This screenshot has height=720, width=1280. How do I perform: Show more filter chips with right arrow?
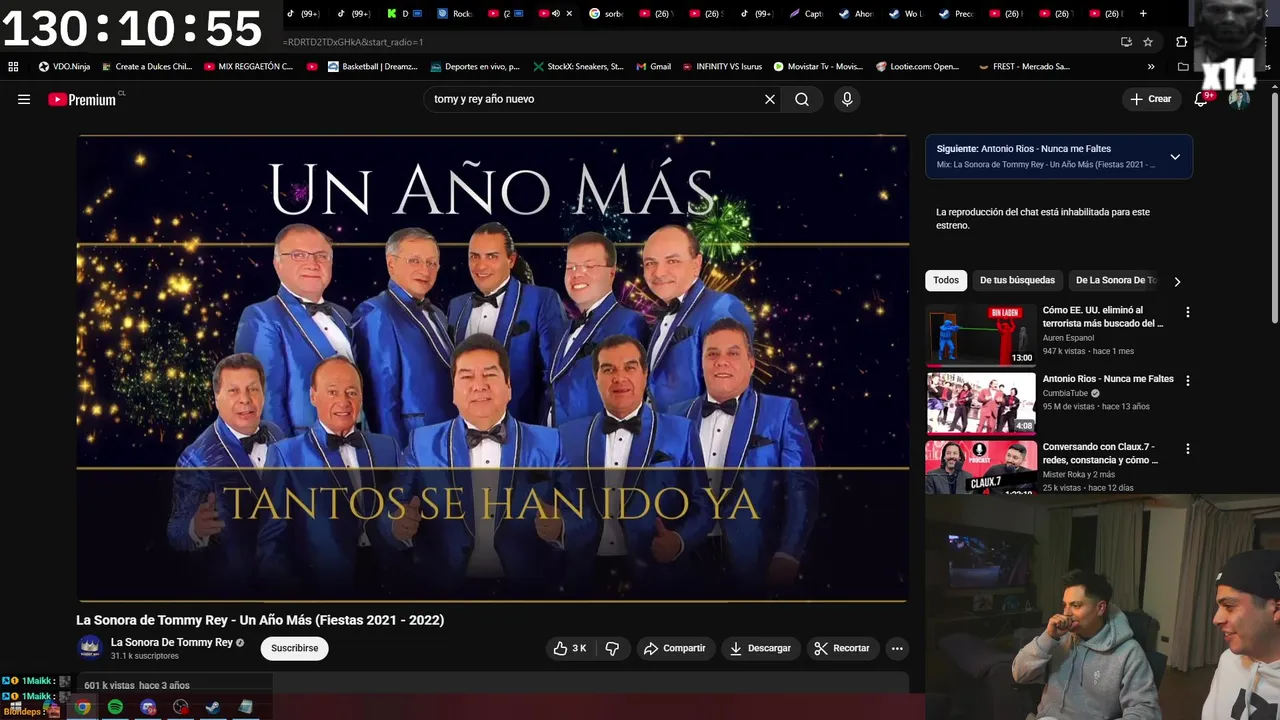(1177, 281)
